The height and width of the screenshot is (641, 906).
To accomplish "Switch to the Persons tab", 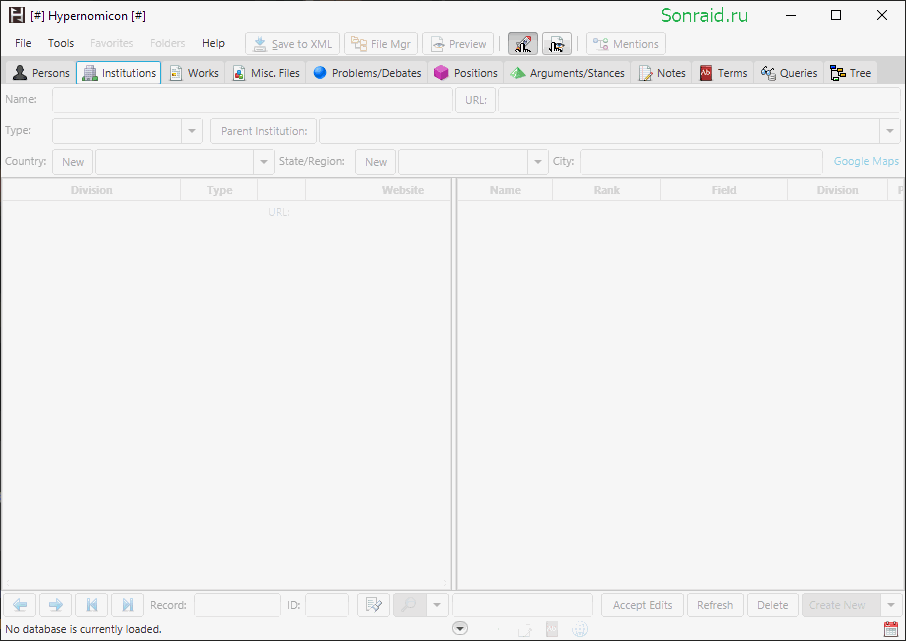I will coord(40,73).
